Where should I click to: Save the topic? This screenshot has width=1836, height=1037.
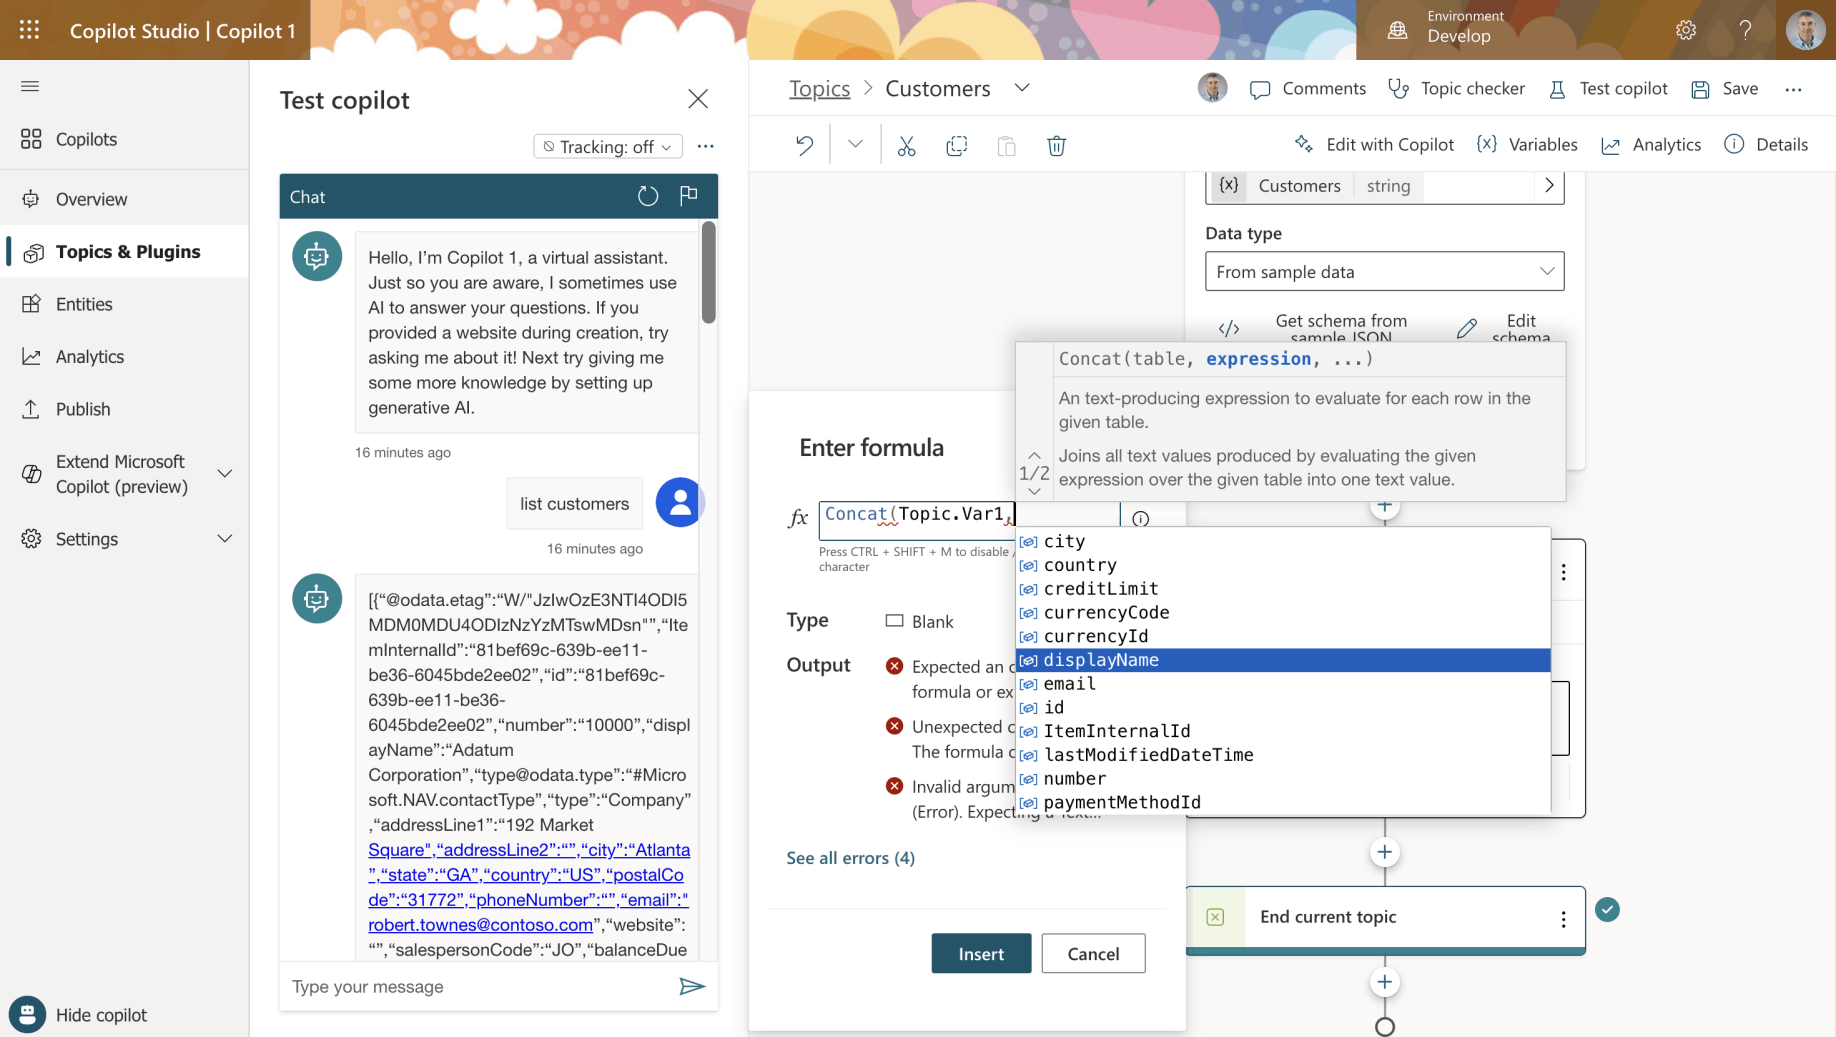pos(1725,89)
